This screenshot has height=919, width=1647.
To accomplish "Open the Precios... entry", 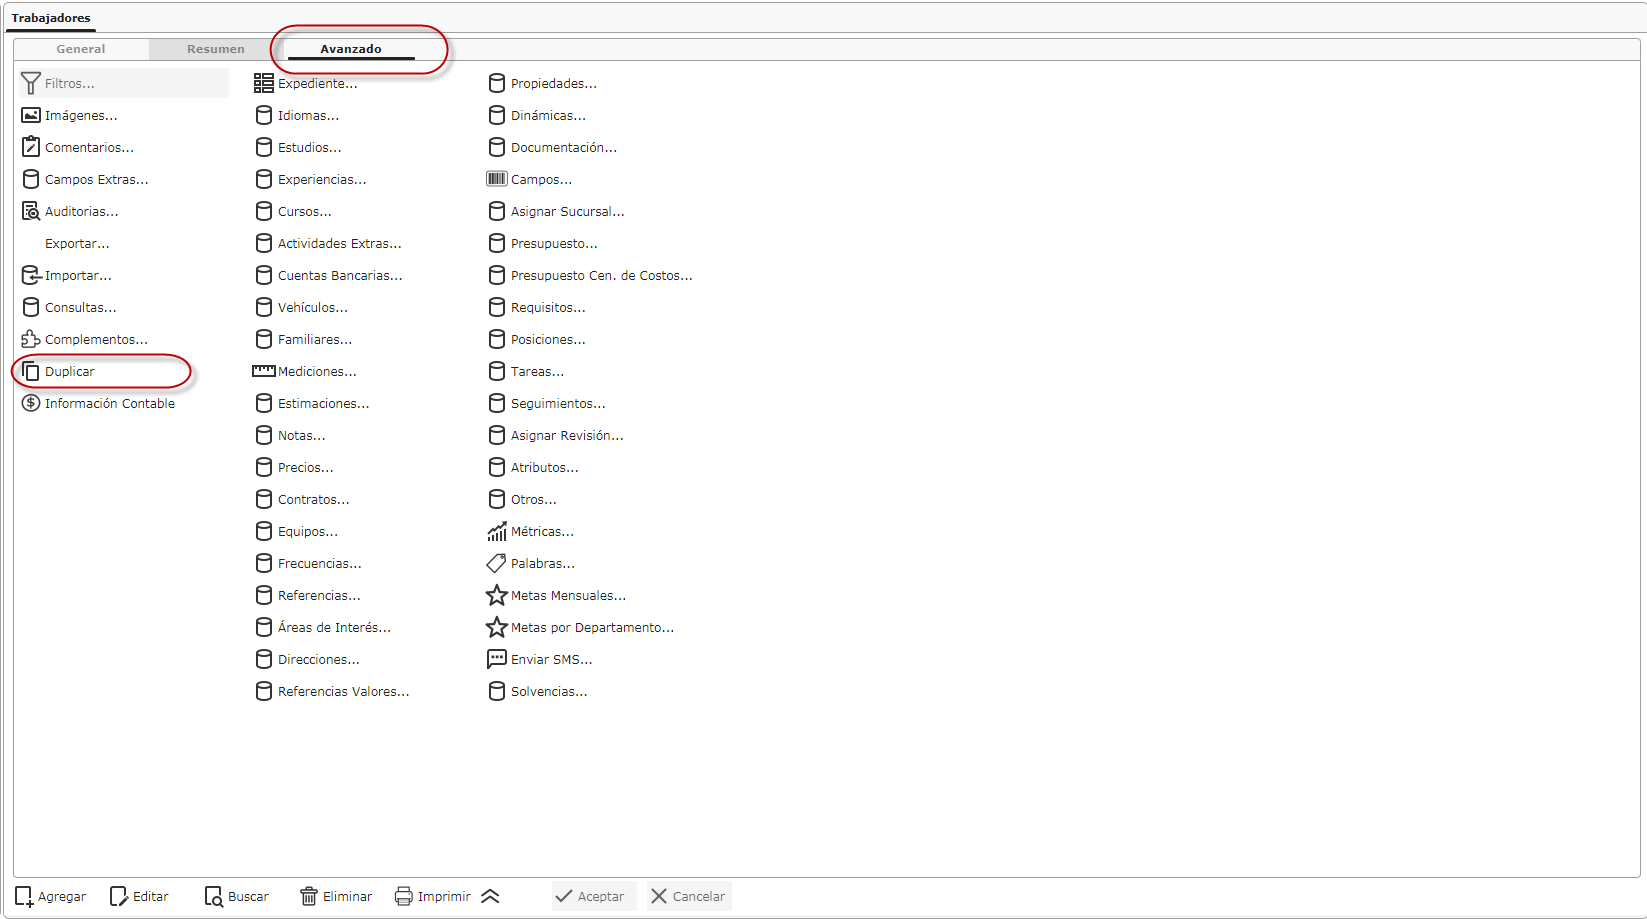I will pyautogui.click(x=305, y=467).
